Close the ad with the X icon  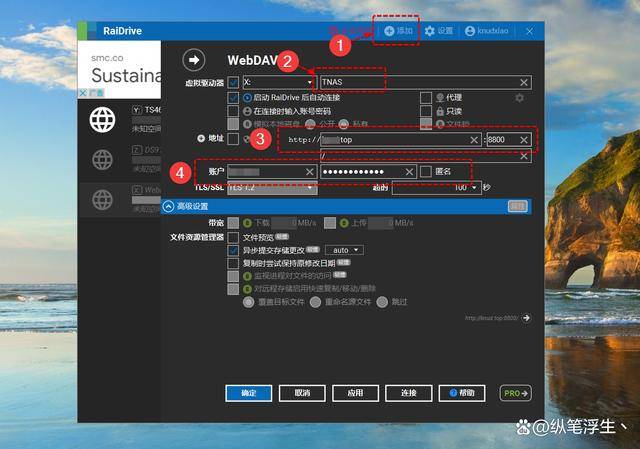coord(83,93)
